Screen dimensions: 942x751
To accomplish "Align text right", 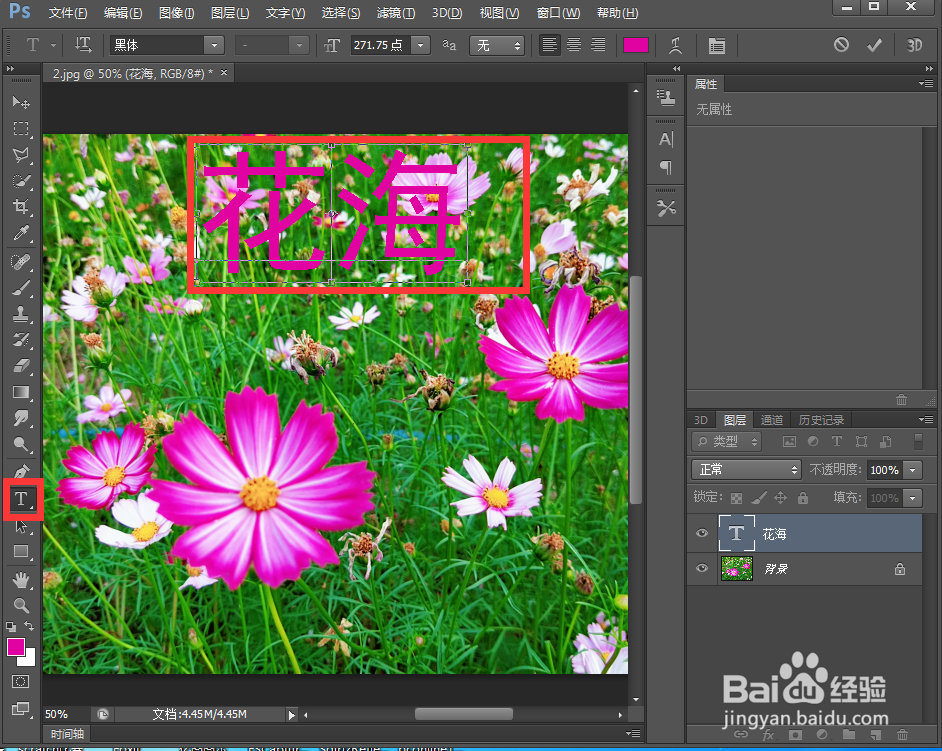I will (x=598, y=44).
